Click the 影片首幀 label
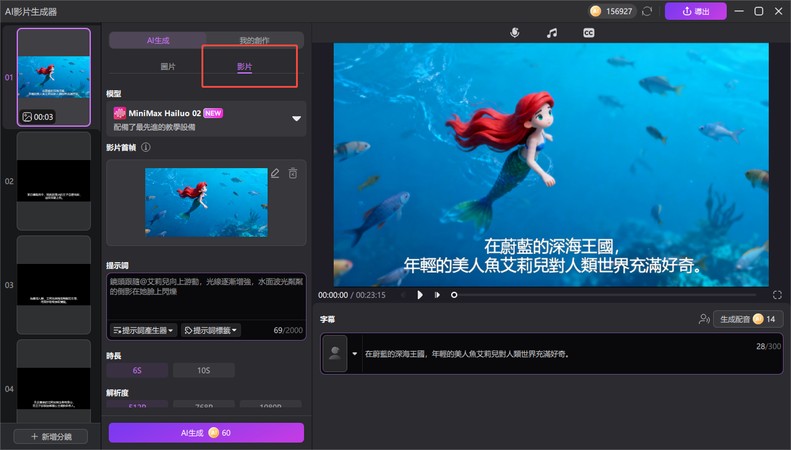 click(x=121, y=147)
